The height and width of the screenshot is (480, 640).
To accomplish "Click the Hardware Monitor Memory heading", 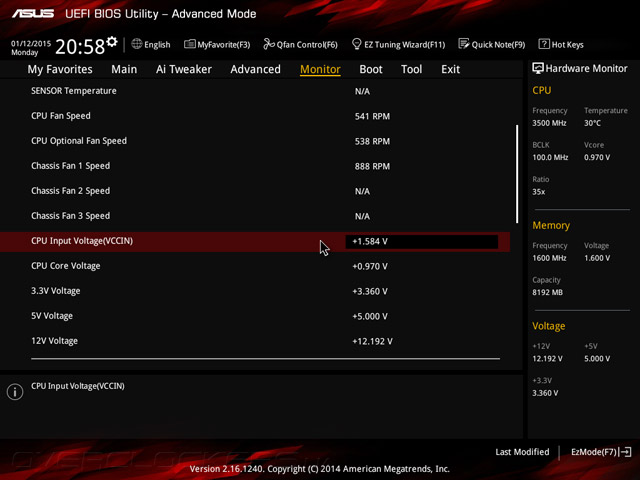I will (x=551, y=225).
